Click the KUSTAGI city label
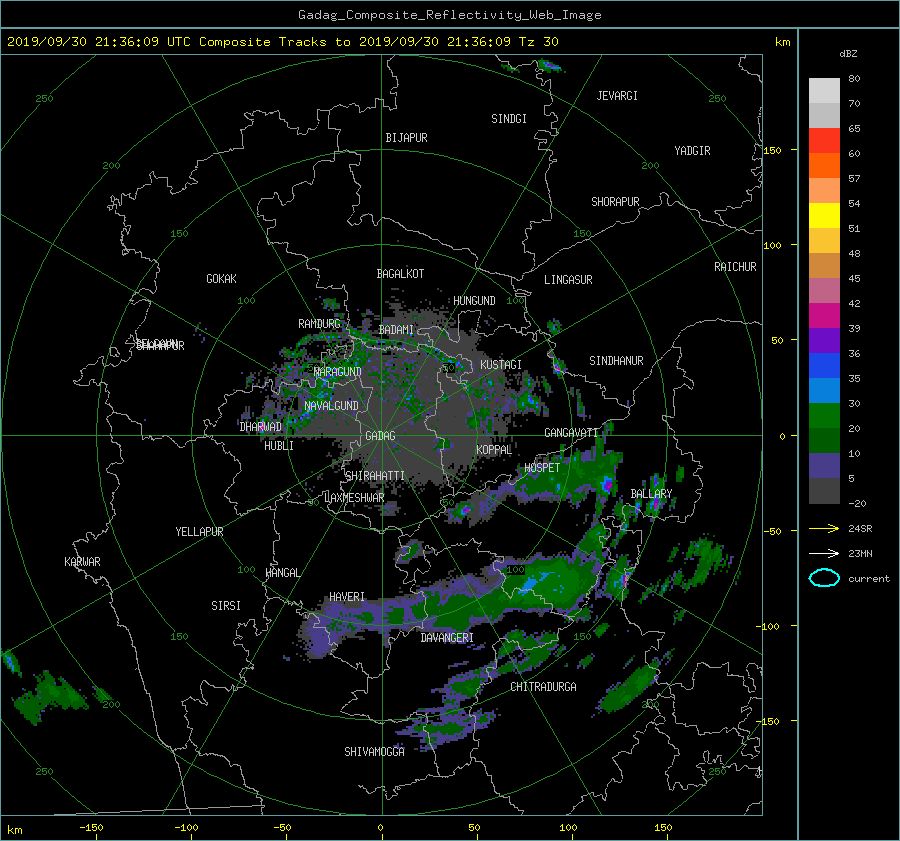 point(501,365)
